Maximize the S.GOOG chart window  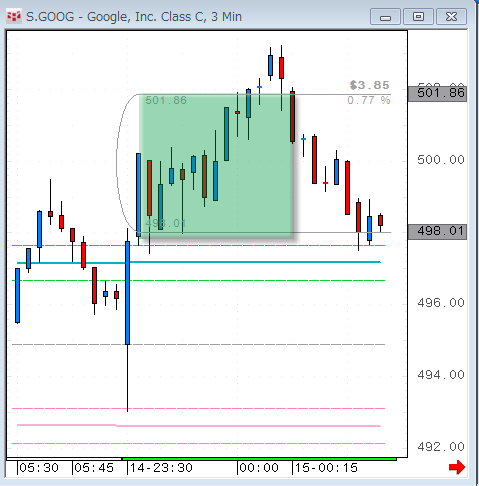pos(418,17)
